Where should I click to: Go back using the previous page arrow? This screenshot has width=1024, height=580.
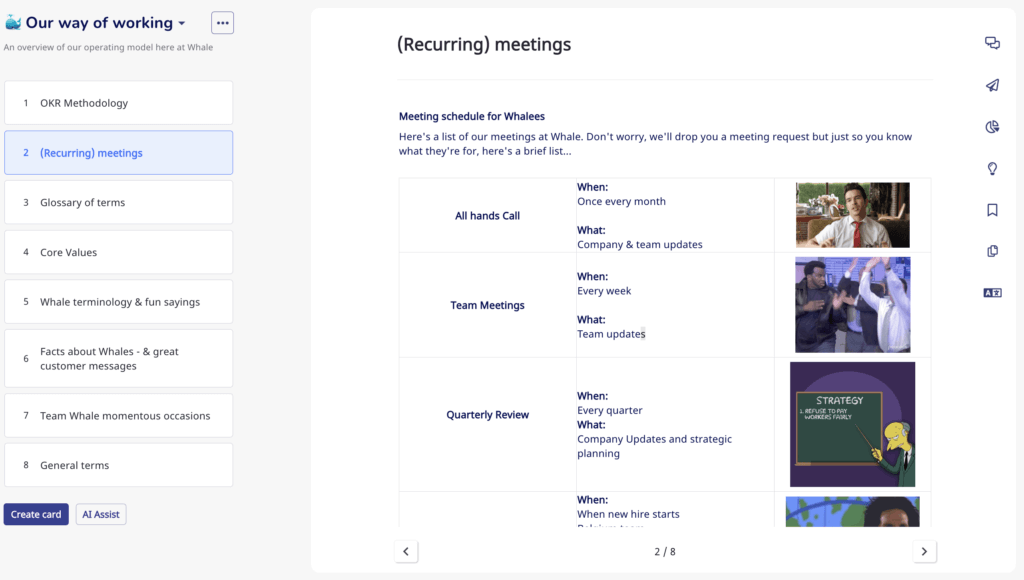[406, 551]
